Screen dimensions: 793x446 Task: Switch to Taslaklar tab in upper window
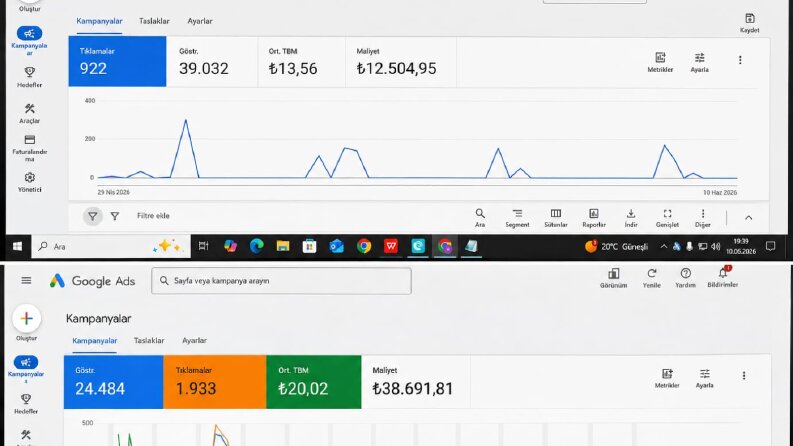click(154, 21)
